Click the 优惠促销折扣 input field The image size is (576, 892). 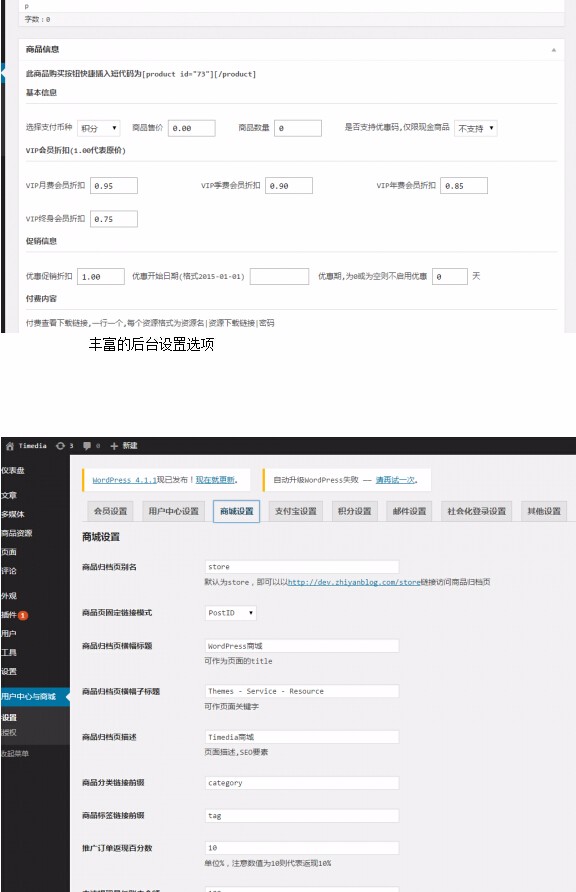pyautogui.click(x=101, y=276)
